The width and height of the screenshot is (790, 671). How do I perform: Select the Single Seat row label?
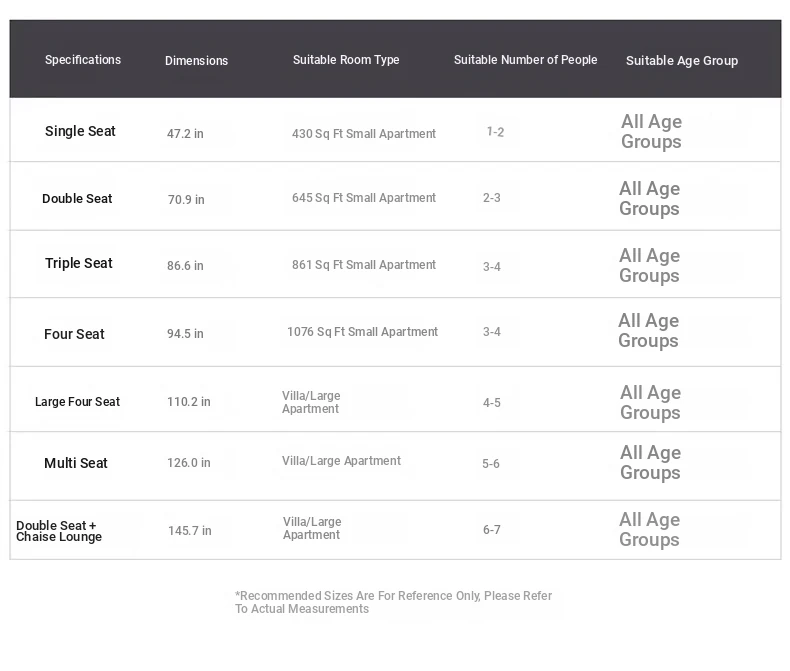[80, 131]
